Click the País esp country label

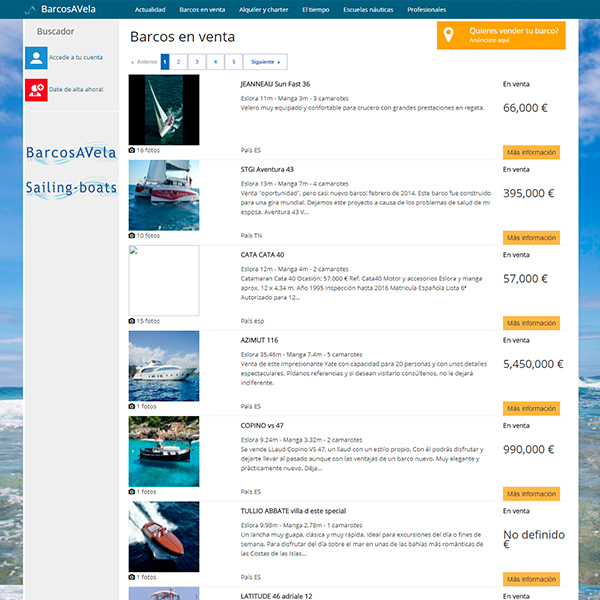[x=252, y=321]
